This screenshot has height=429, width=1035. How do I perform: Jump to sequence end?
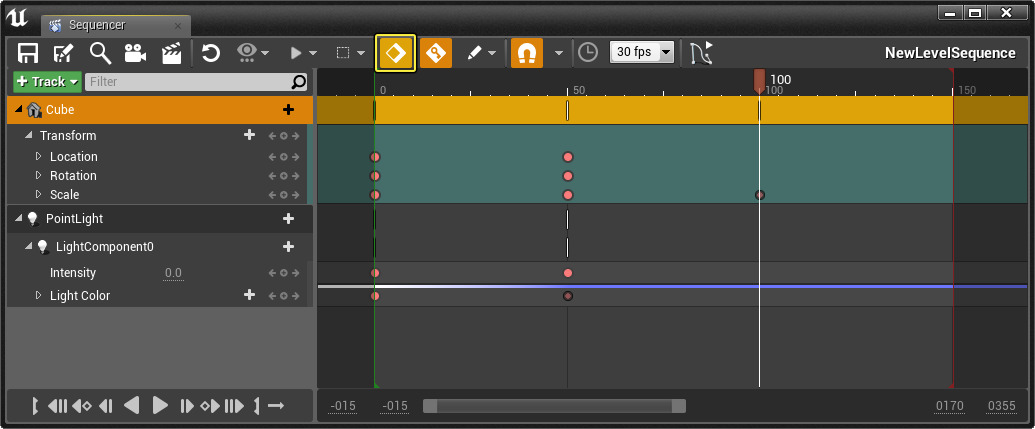point(234,406)
